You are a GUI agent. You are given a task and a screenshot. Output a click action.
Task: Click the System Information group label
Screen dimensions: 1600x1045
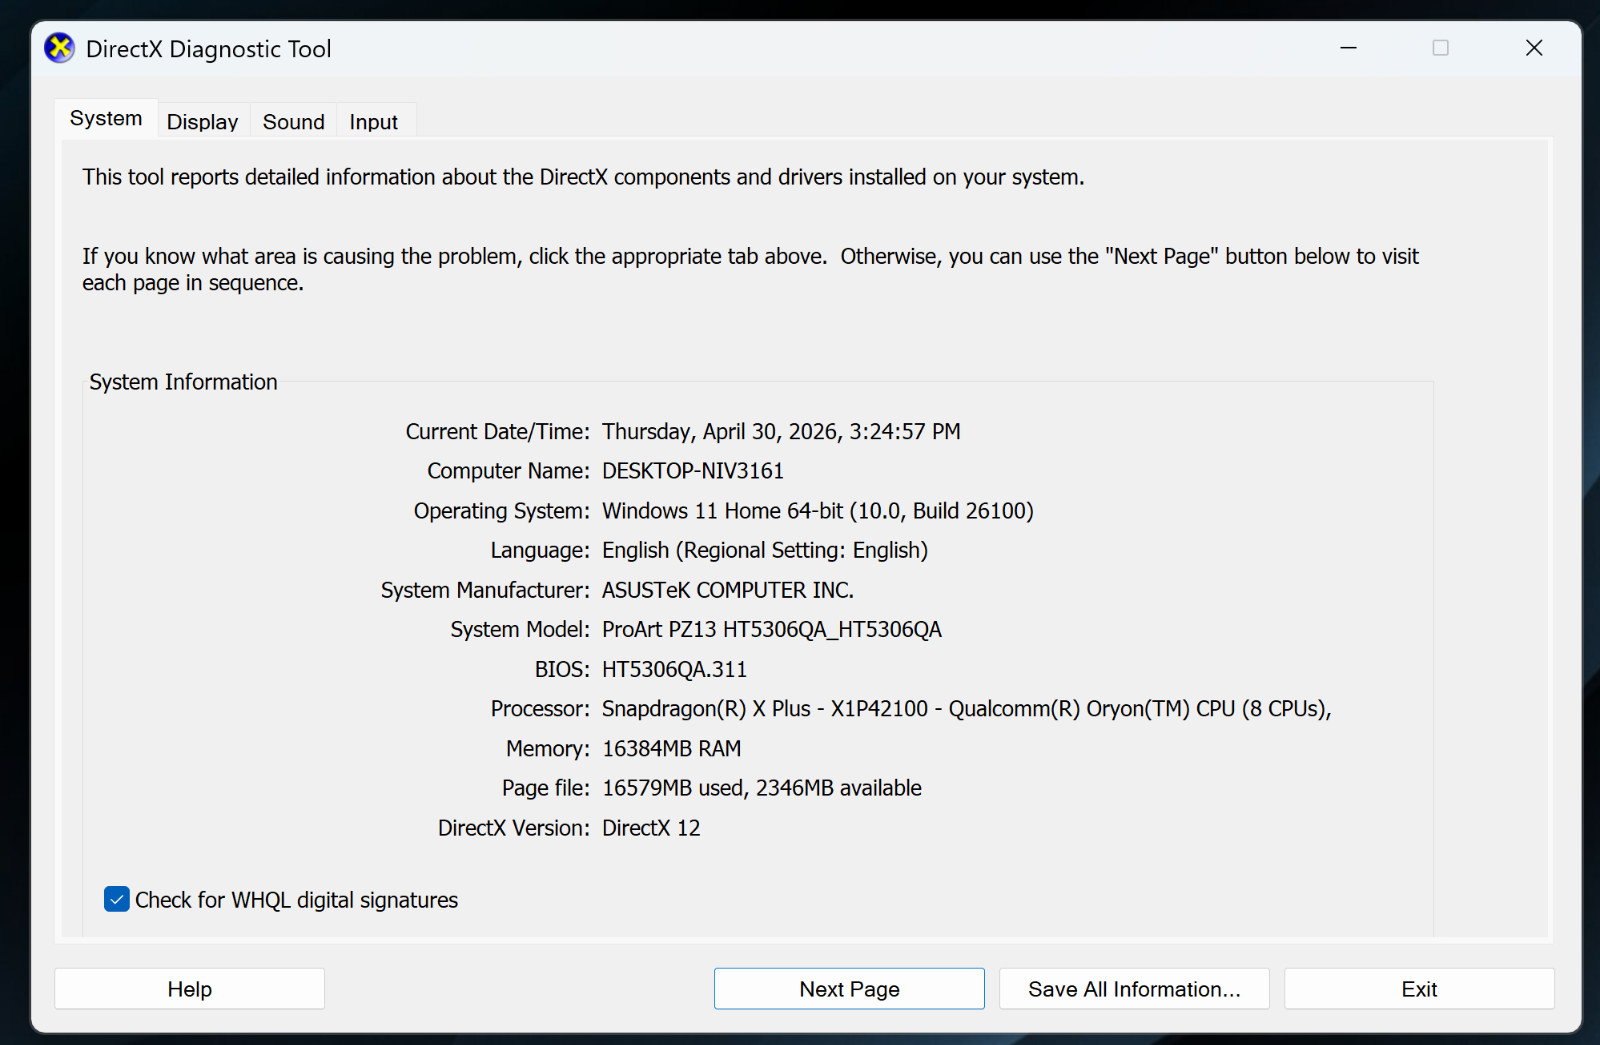(183, 382)
